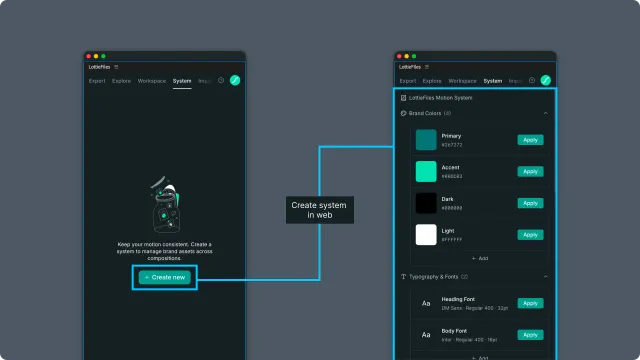Viewport: 640px width, 360px height.
Task: Click the Accent green color swatch
Action: (426, 171)
